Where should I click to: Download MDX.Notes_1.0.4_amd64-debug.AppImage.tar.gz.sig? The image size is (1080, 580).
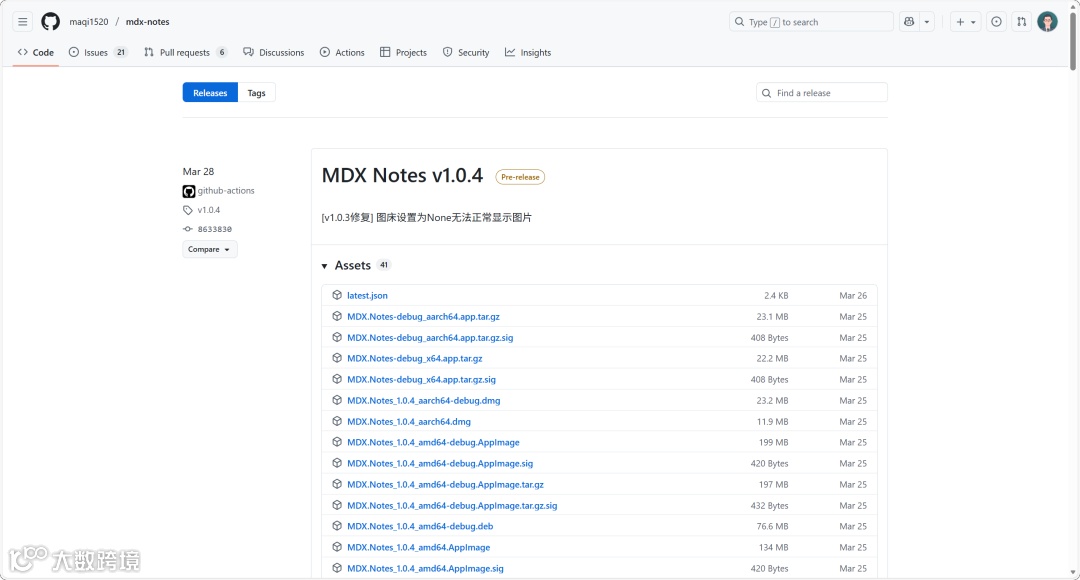pyautogui.click(x=452, y=506)
